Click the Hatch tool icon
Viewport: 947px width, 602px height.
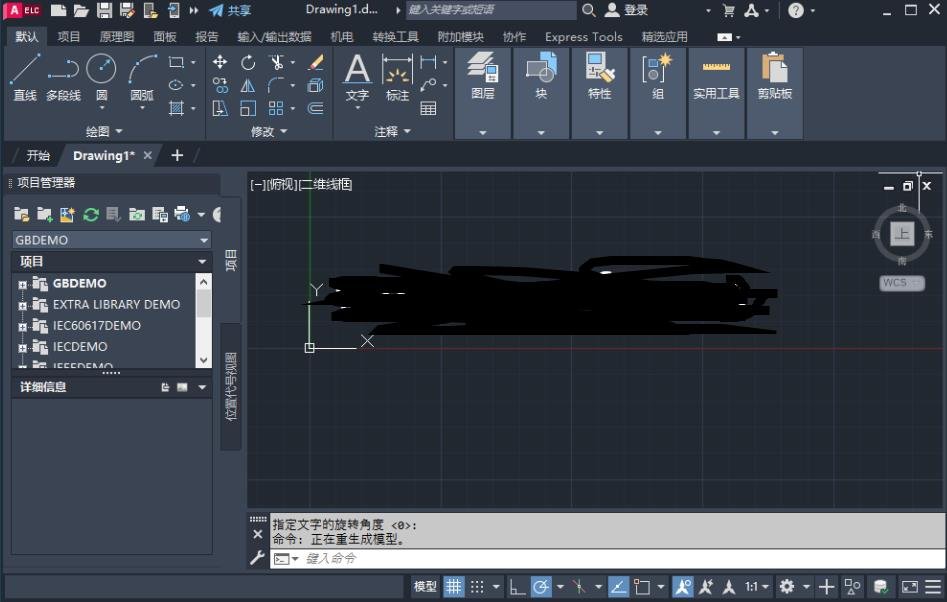pyautogui.click(x=176, y=108)
